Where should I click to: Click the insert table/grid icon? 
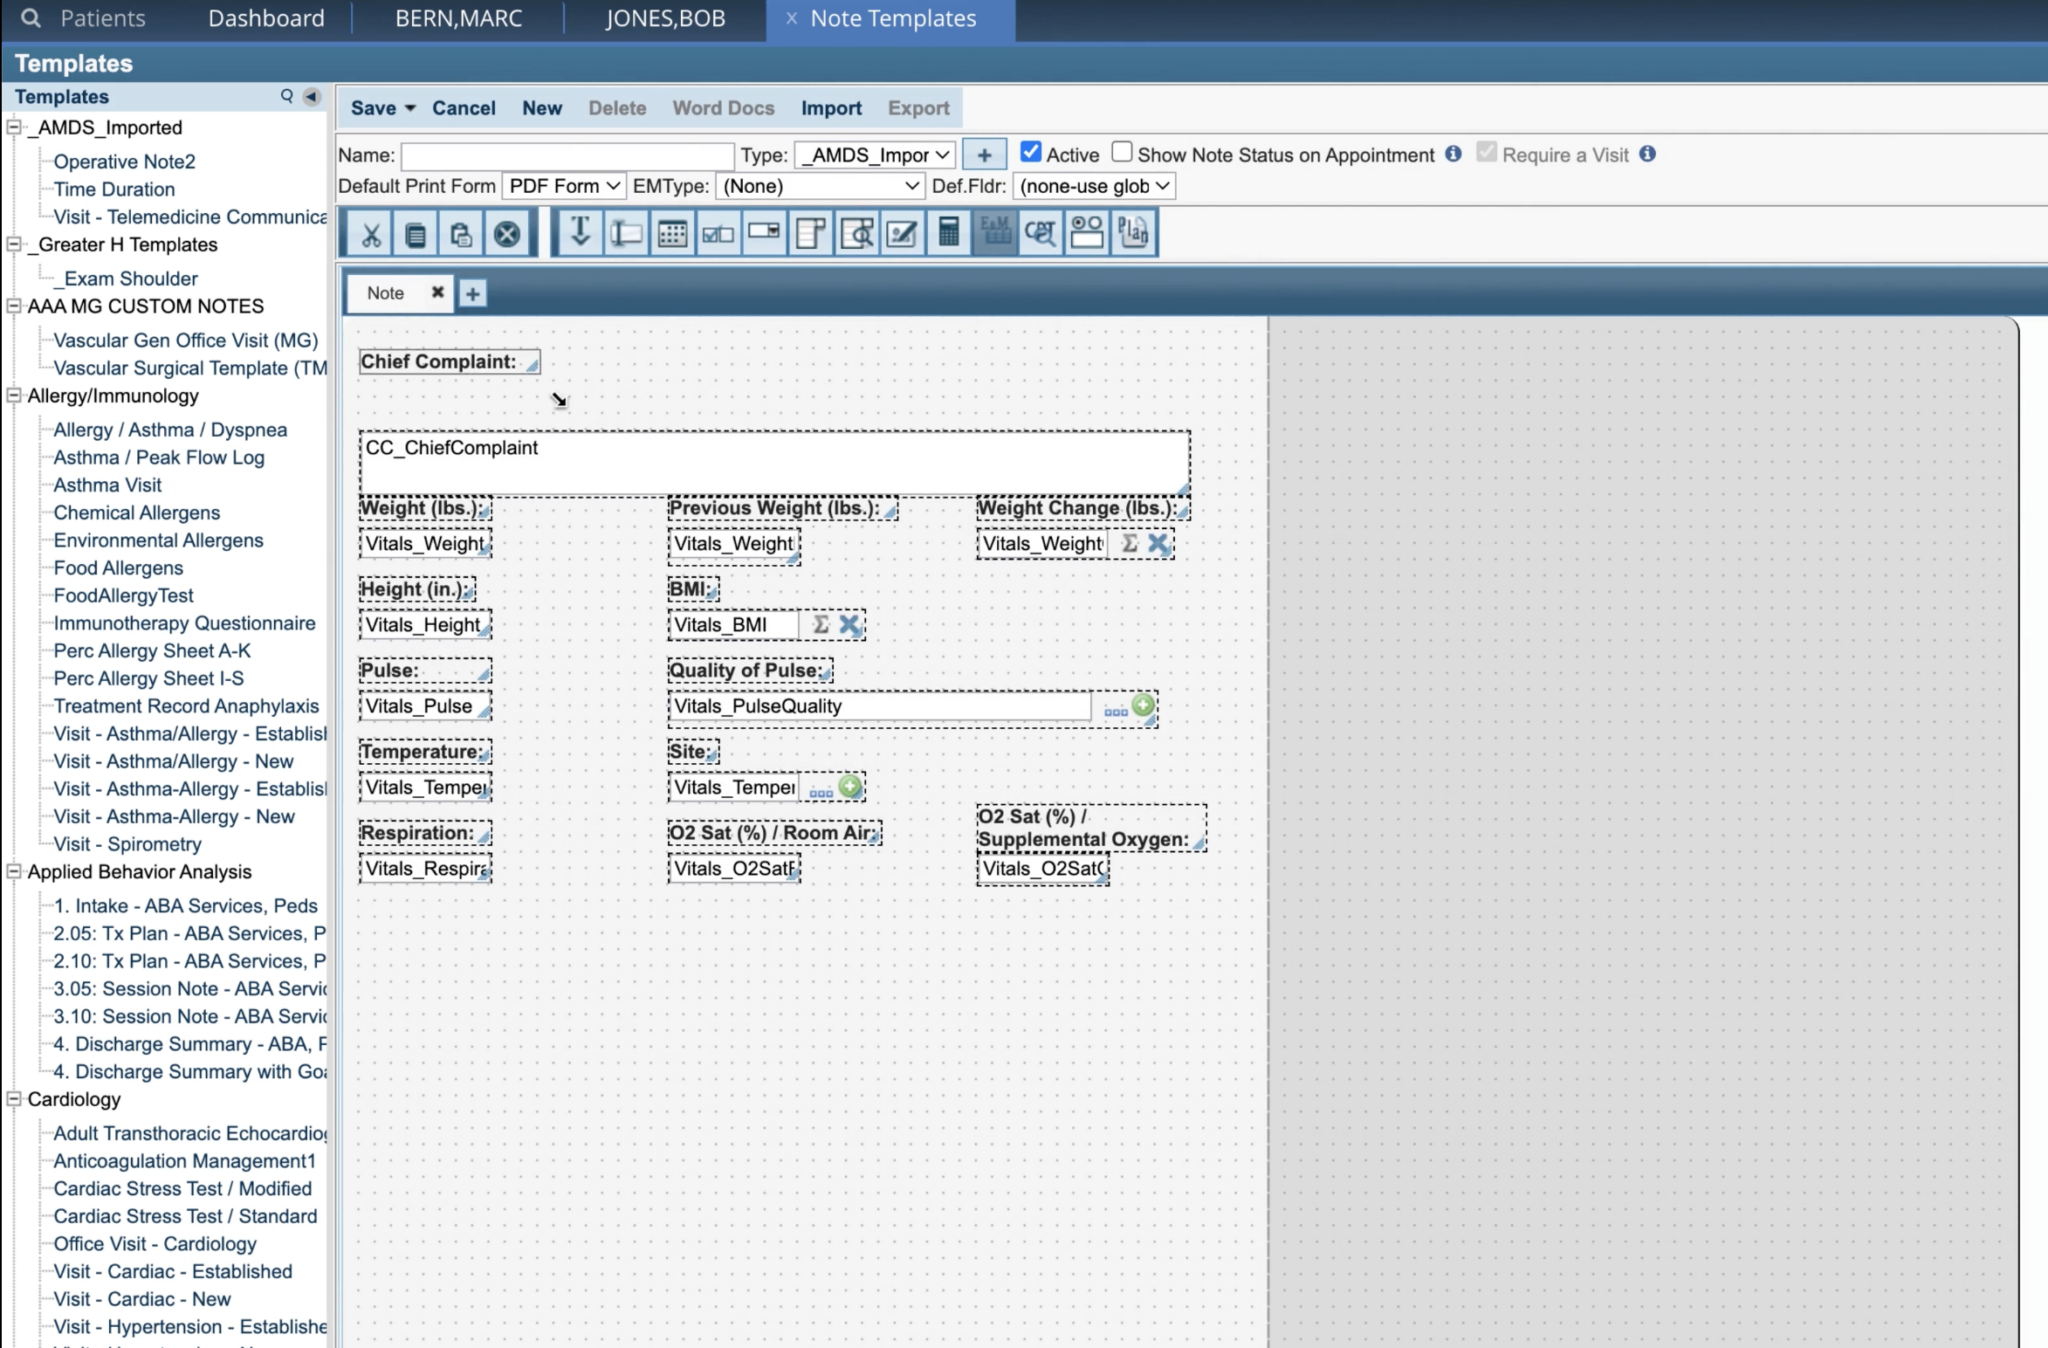tap(672, 232)
